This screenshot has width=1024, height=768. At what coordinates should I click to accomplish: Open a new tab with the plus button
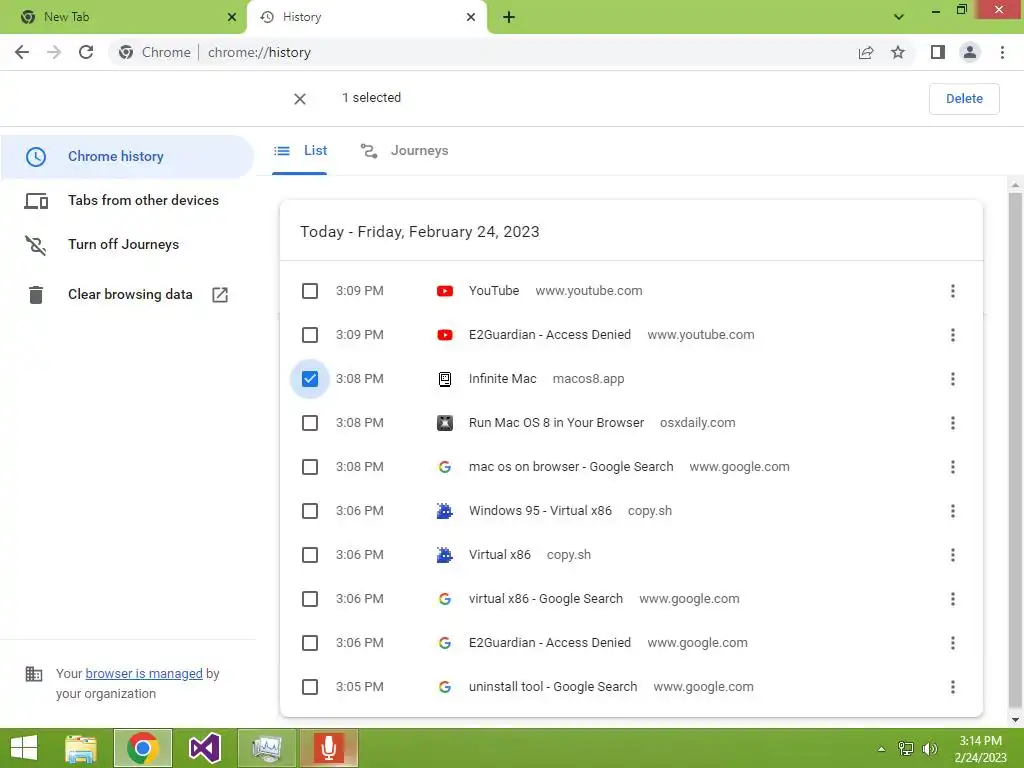pyautogui.click(x=509, y=17)
